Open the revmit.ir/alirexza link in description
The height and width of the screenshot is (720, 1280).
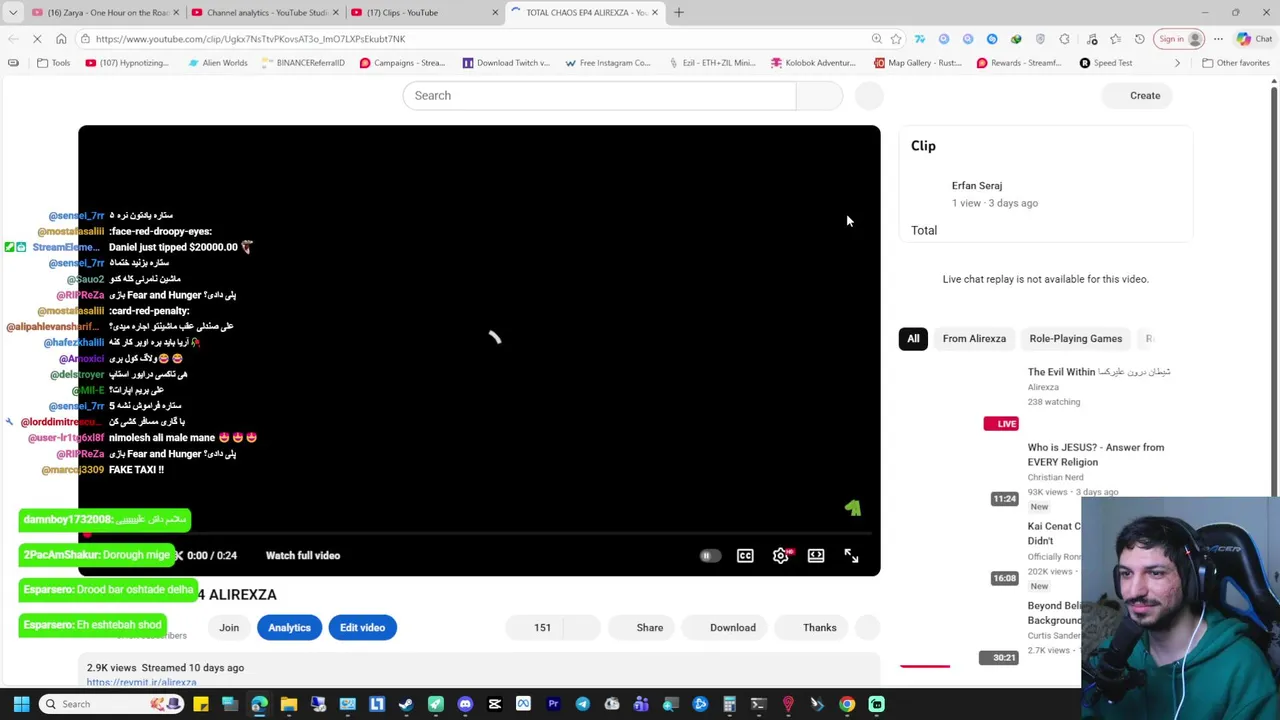[141, 682]
